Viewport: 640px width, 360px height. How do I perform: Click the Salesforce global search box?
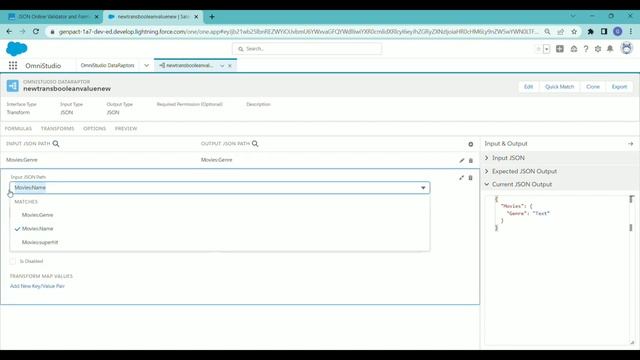point(307,49)
